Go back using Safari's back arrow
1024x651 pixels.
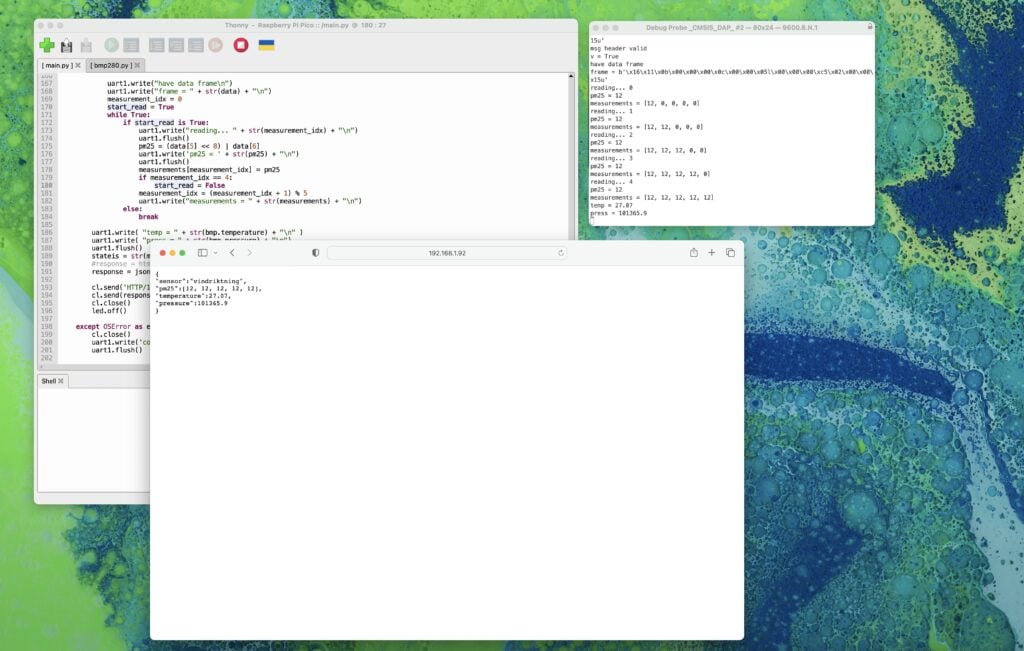point(231,253)
